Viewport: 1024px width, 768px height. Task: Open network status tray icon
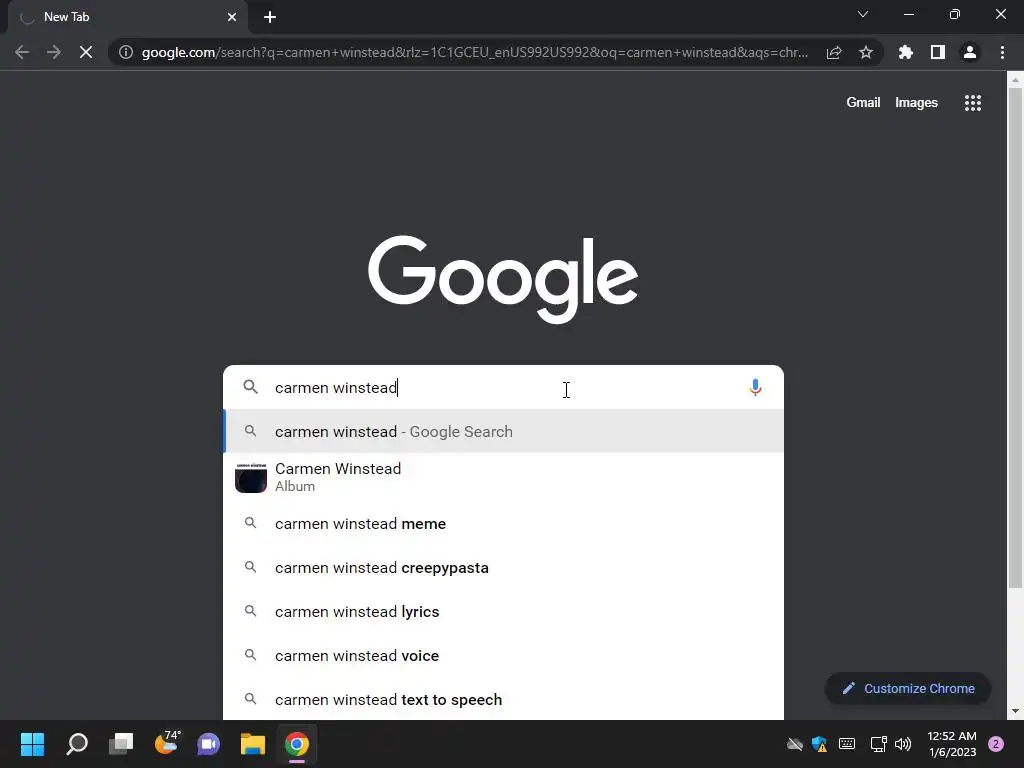click(x=878, y=744)
